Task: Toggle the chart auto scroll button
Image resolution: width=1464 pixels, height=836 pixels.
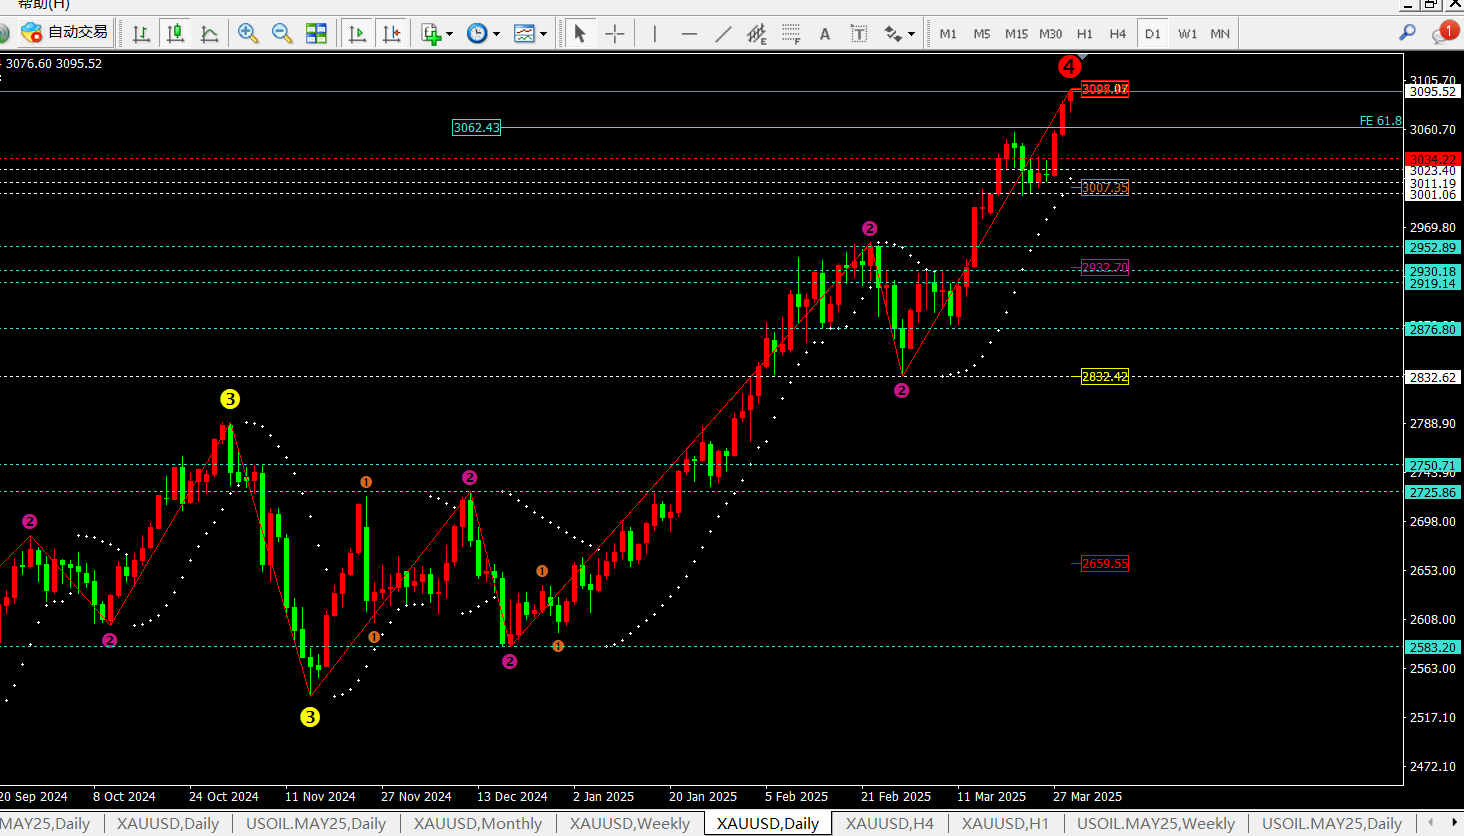Action: (x=357, y=34)
